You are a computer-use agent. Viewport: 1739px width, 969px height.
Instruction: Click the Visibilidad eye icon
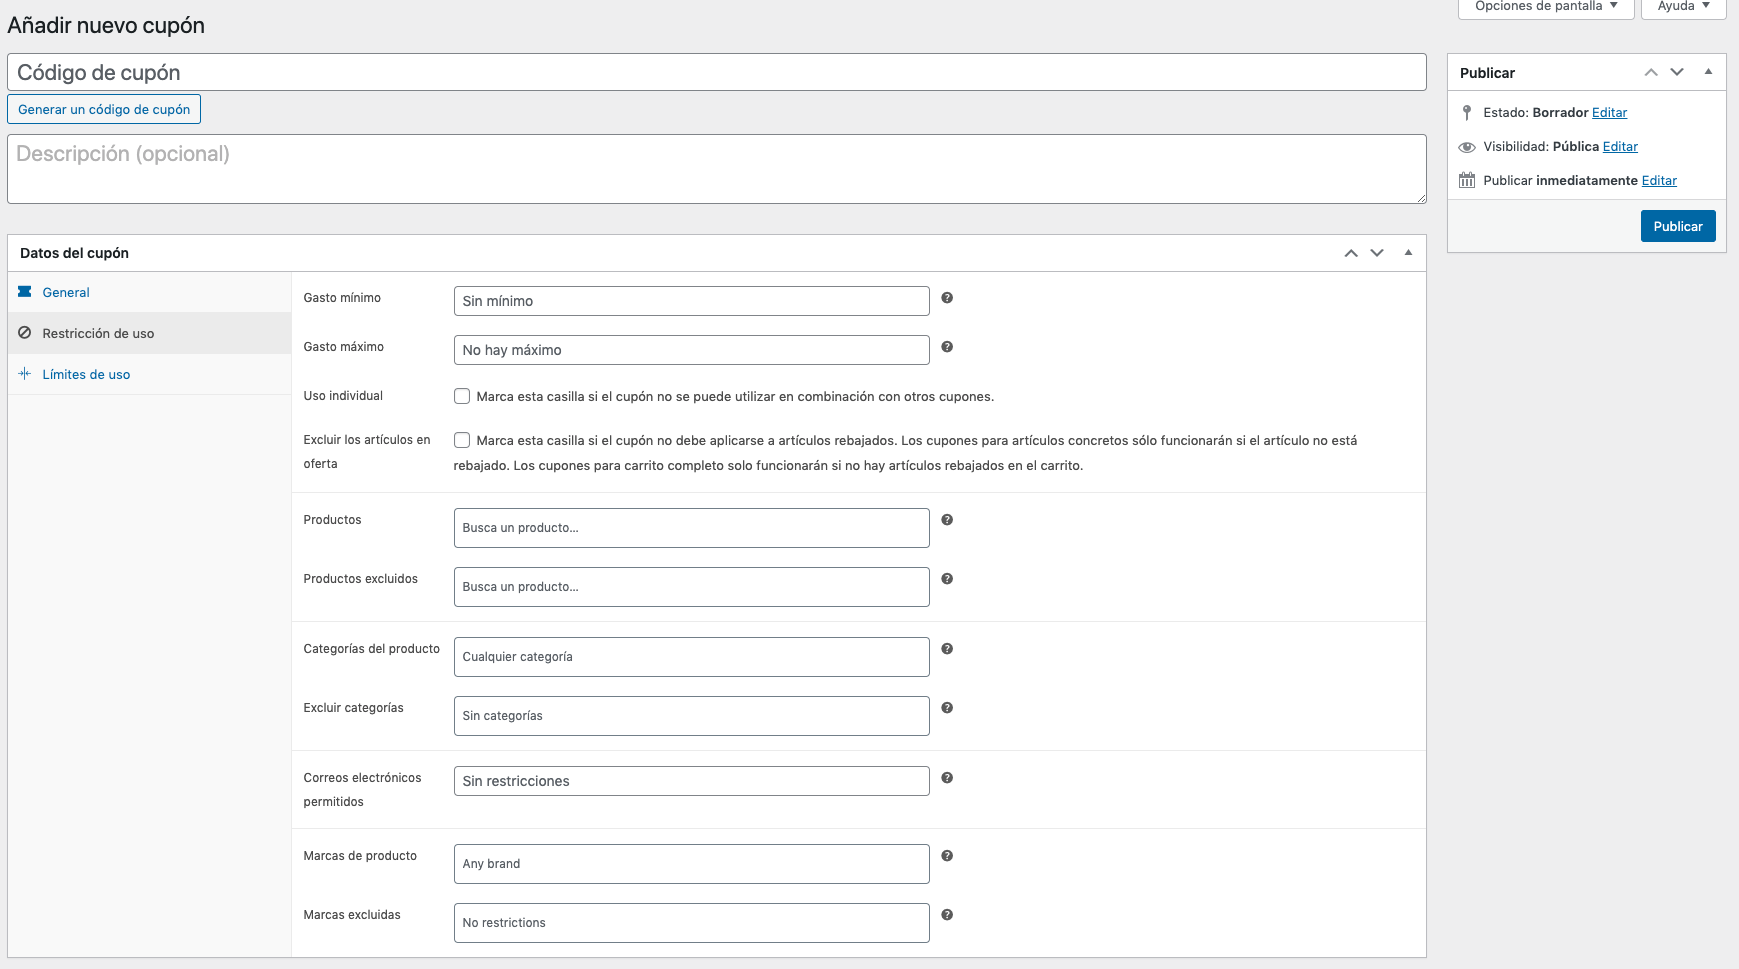1467,147
